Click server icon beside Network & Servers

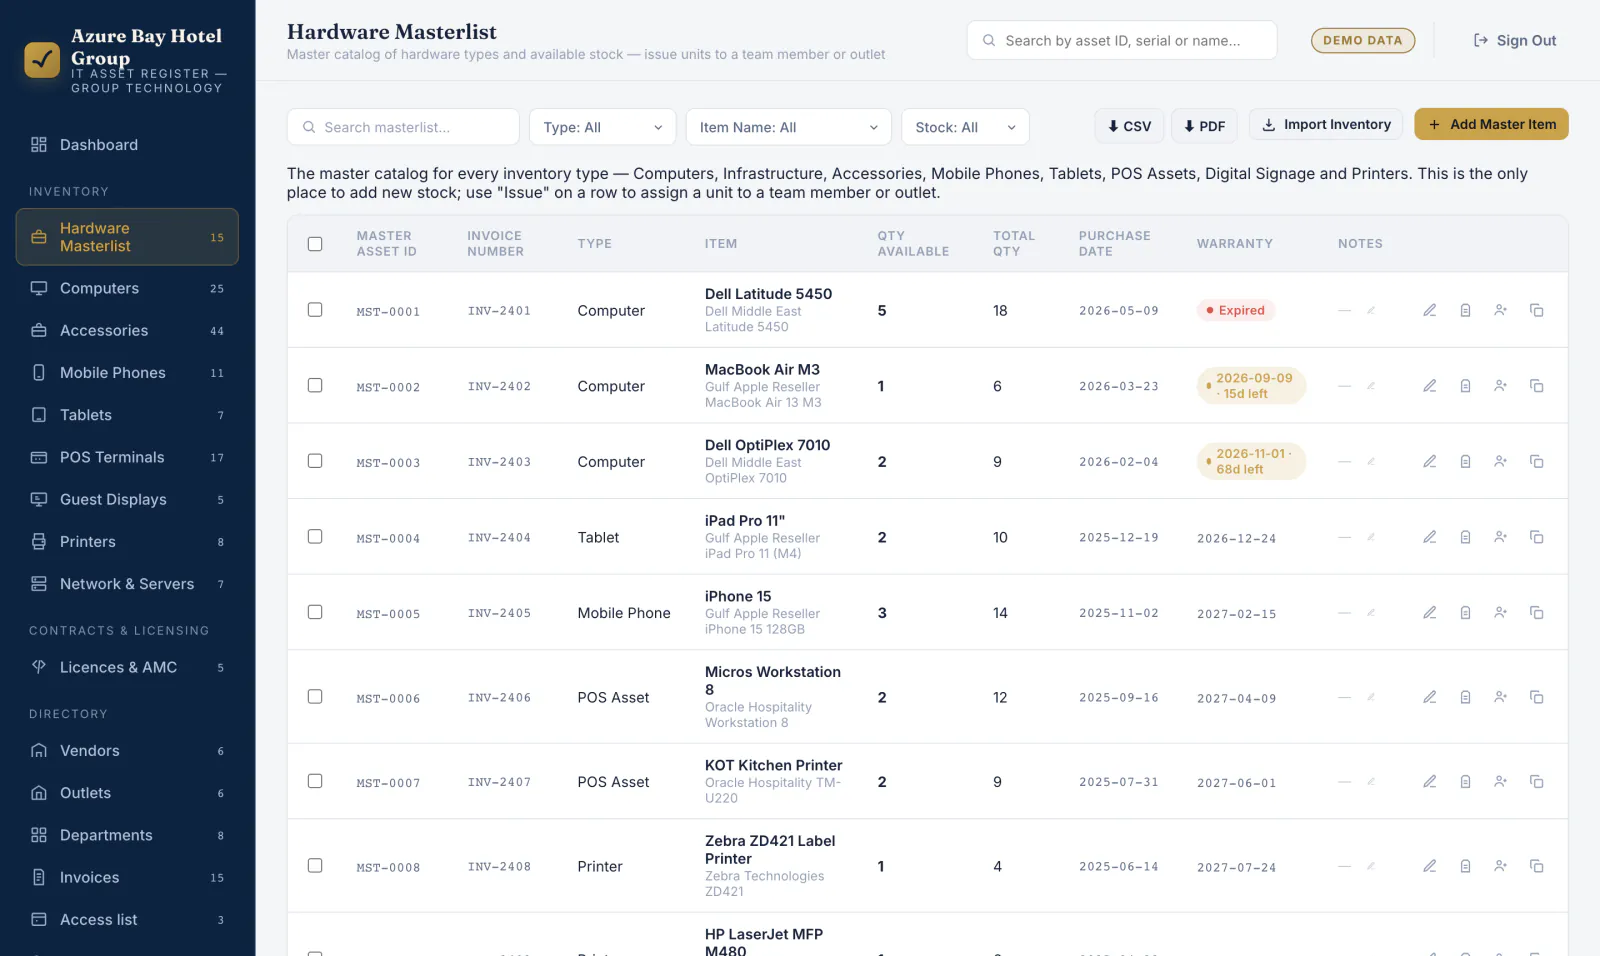pos(39,584)
